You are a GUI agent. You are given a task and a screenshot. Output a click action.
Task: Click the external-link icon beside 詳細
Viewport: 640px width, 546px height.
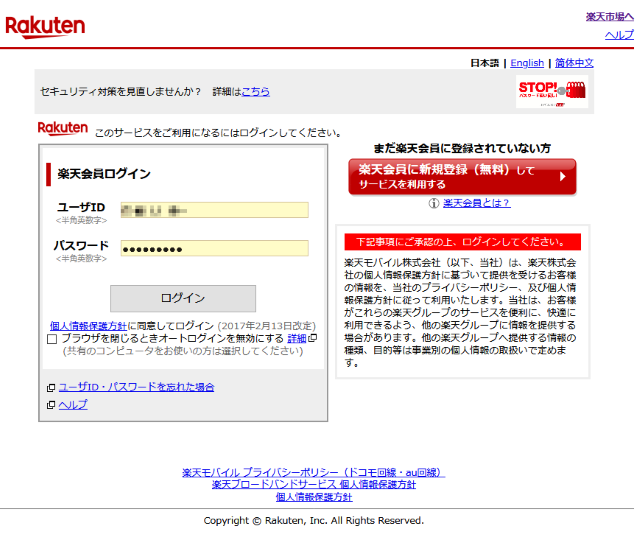(313, 338)
